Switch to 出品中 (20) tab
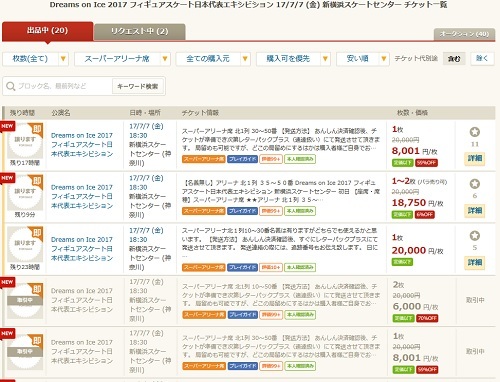The image size is (500, 382). [47, 31]
